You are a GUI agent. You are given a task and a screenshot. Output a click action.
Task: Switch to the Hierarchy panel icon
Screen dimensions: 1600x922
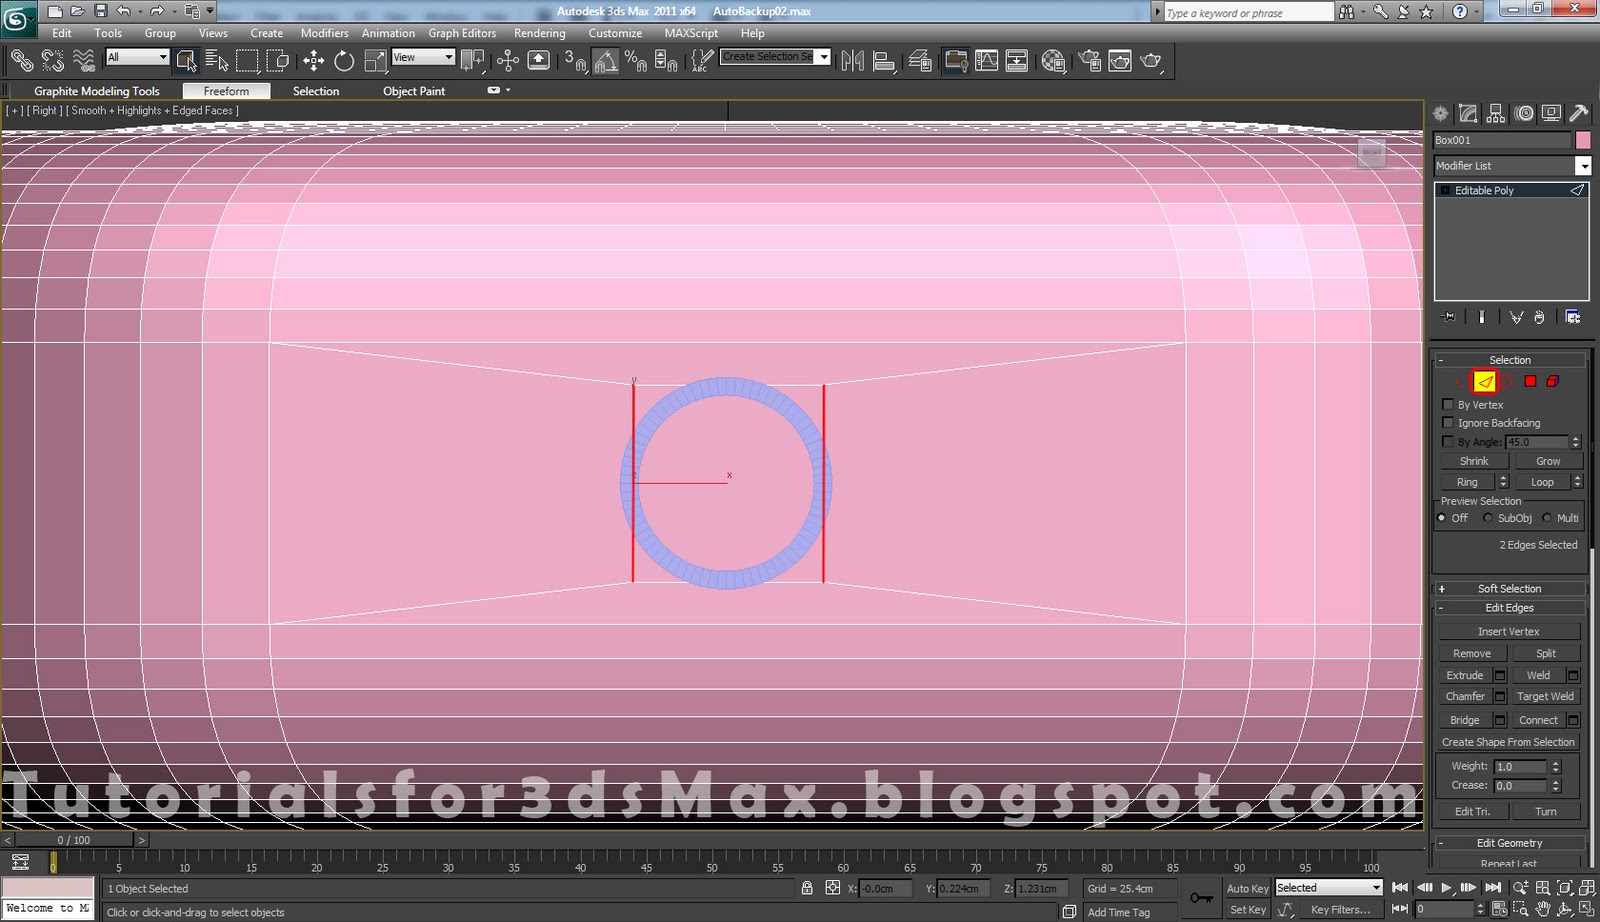(x=1496, y=113)
